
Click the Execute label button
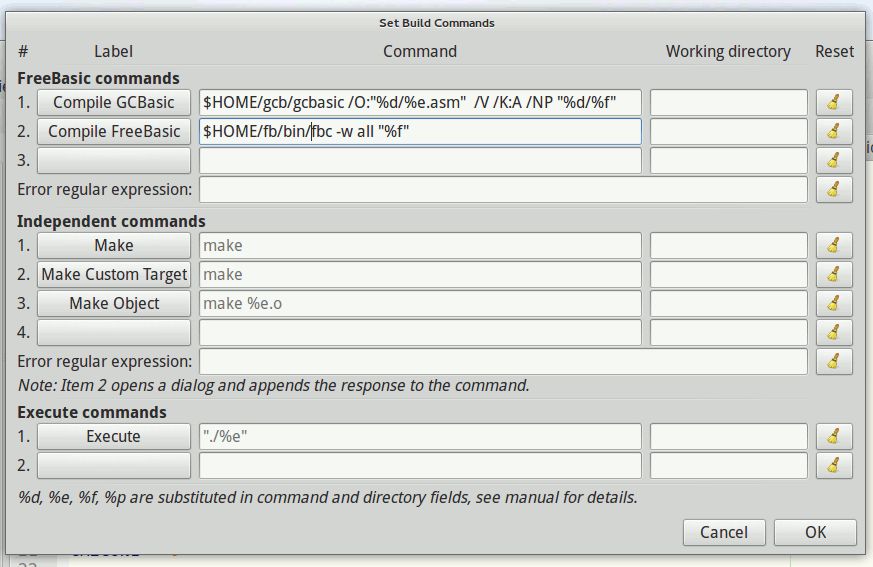[x=114, y=436]
